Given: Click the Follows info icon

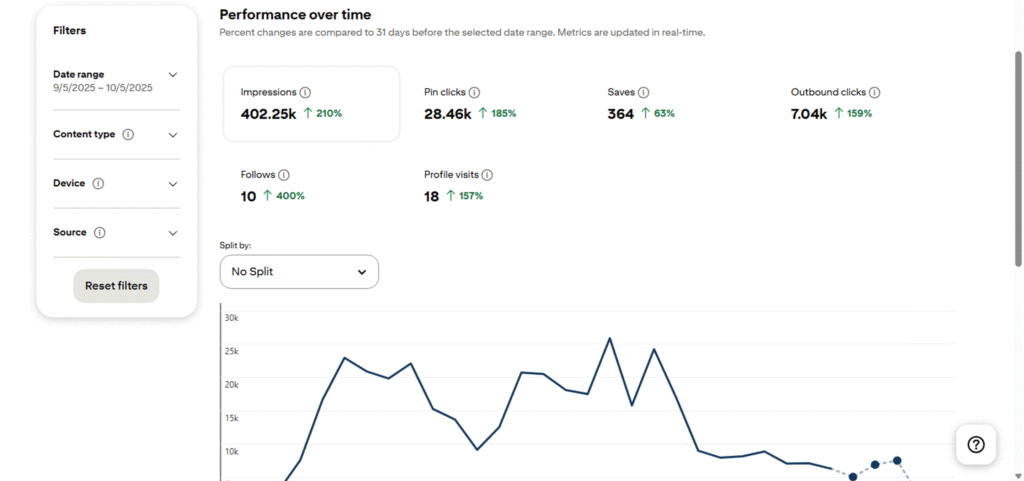Looking at the screenshot, I should 284,175.
